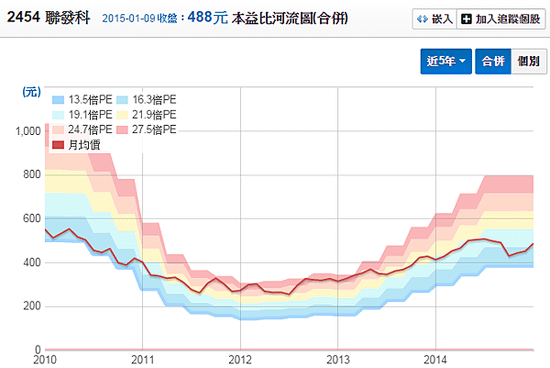Switch to 個別 view
The height and width of the screenshot is (368, 550).
tap(529, 61)
